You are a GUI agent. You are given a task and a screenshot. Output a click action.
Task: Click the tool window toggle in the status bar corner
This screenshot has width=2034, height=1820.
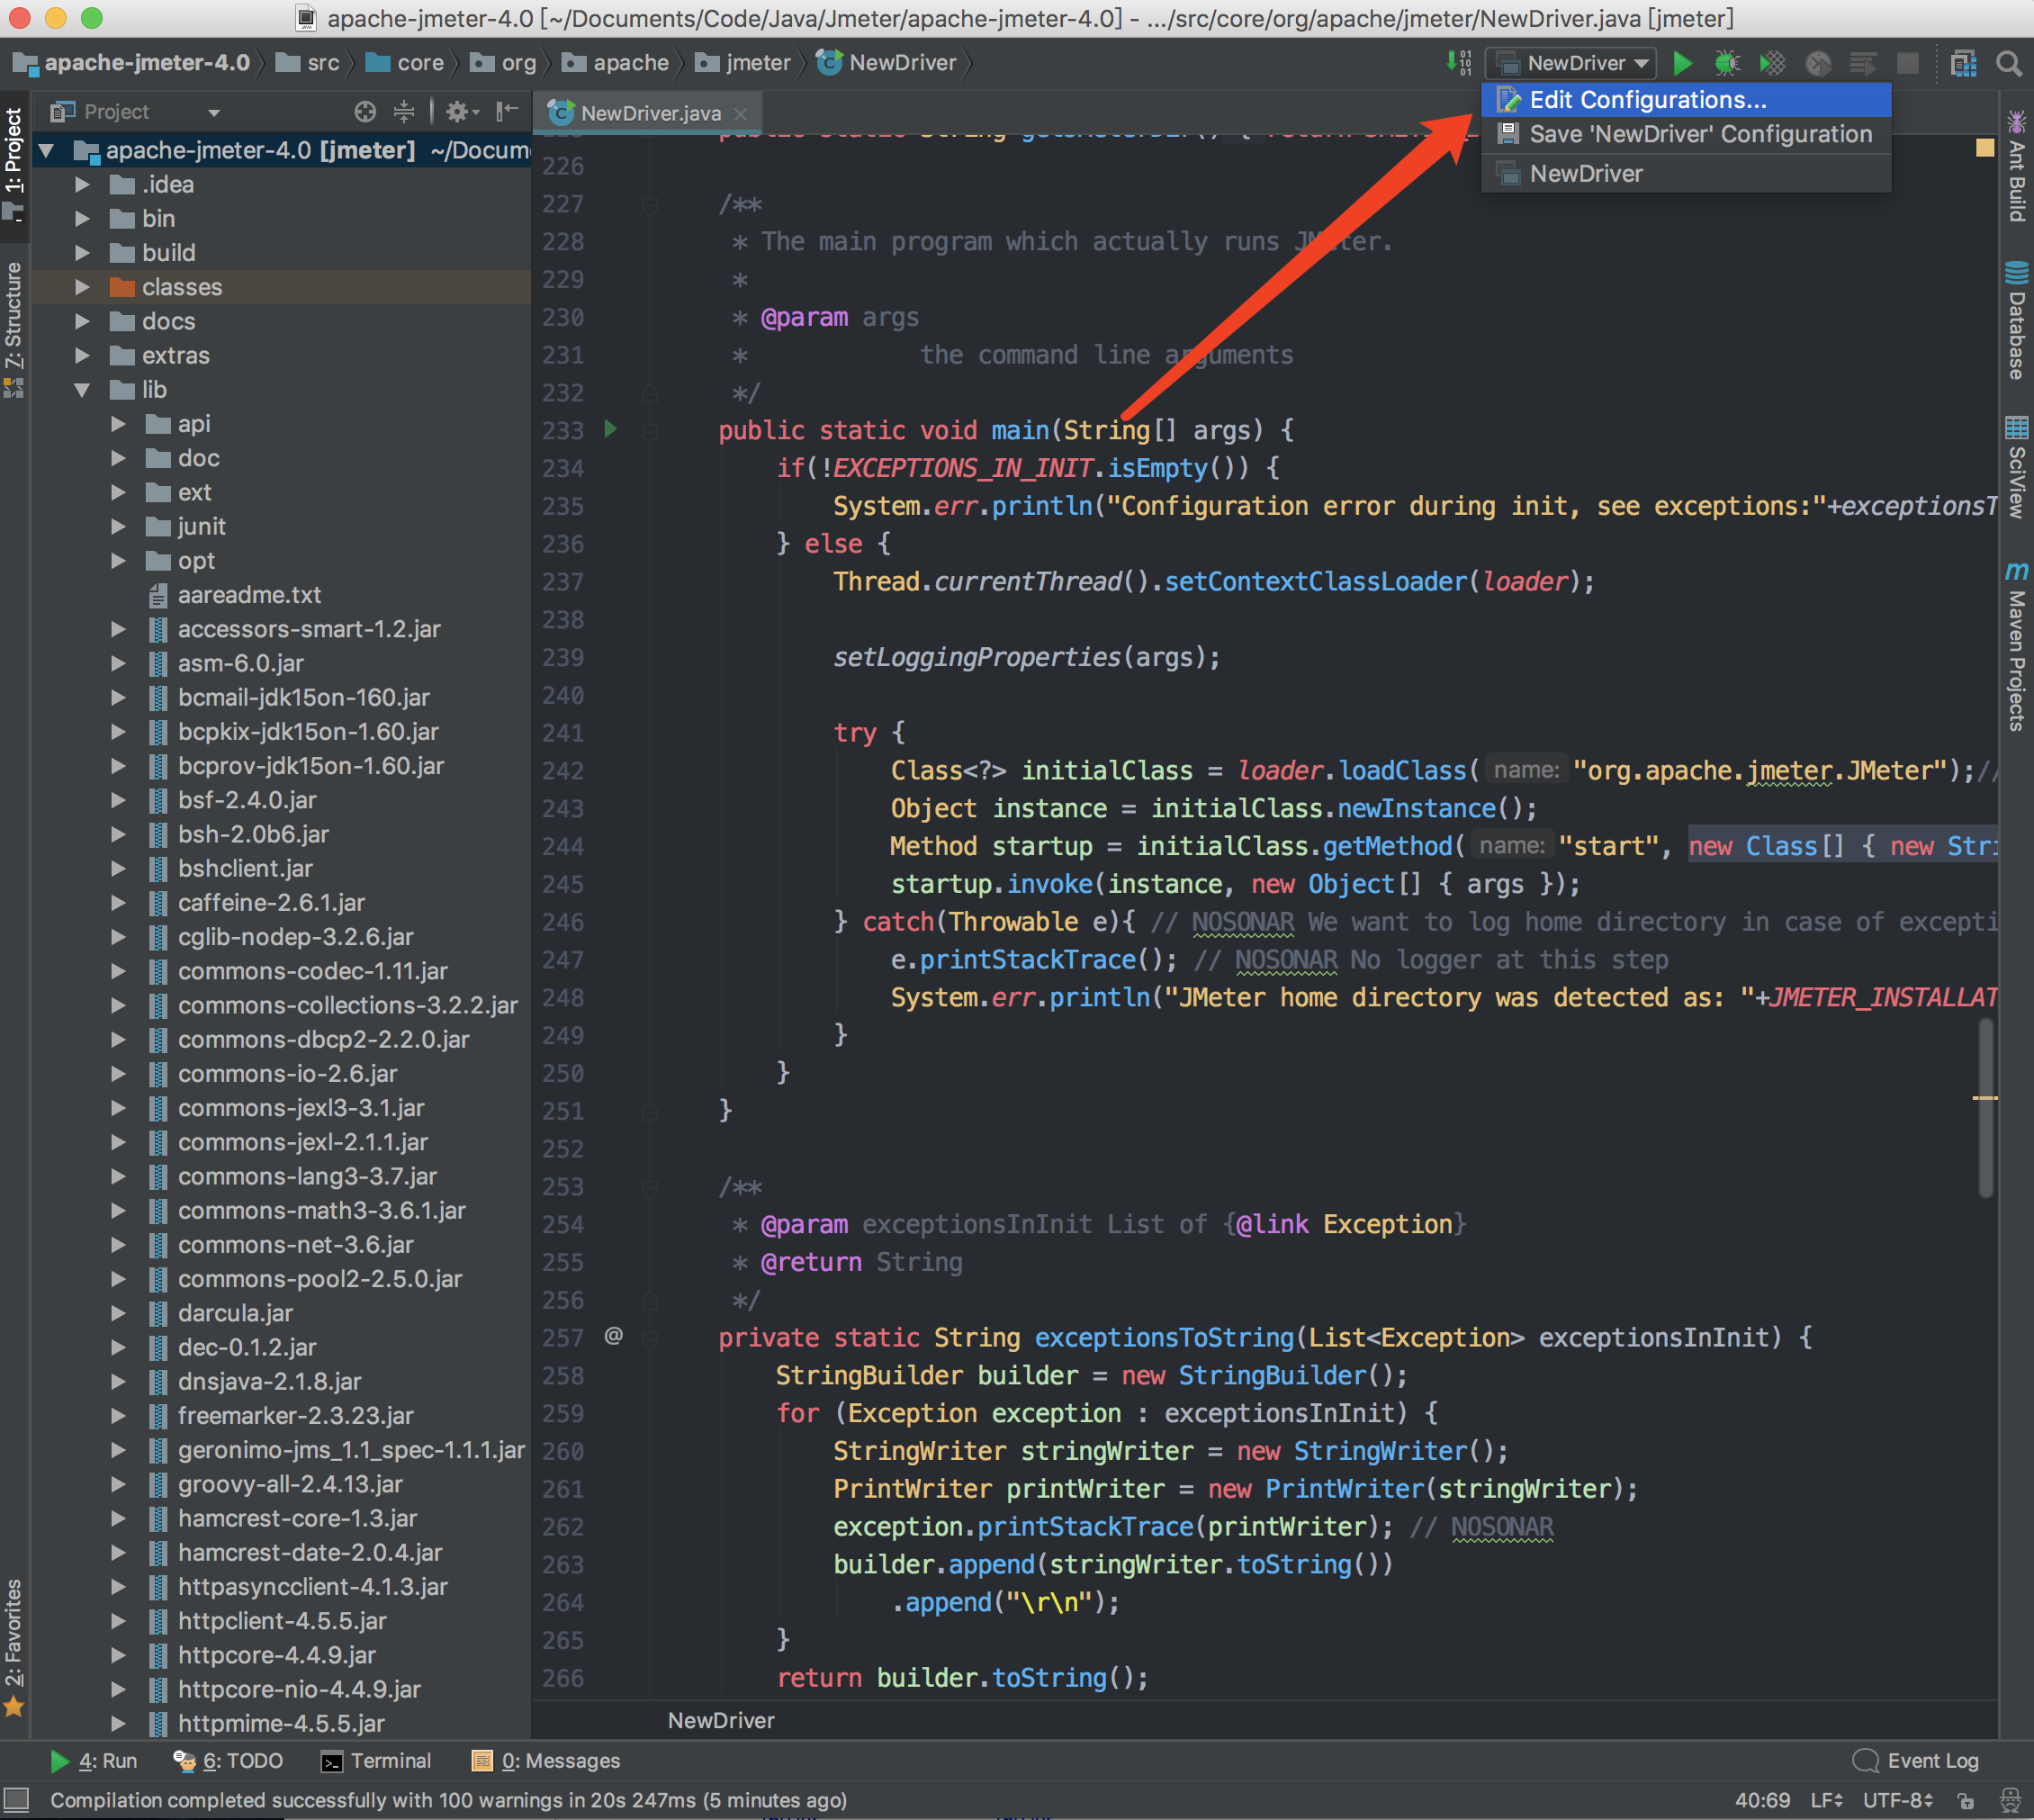(17, 1799)
